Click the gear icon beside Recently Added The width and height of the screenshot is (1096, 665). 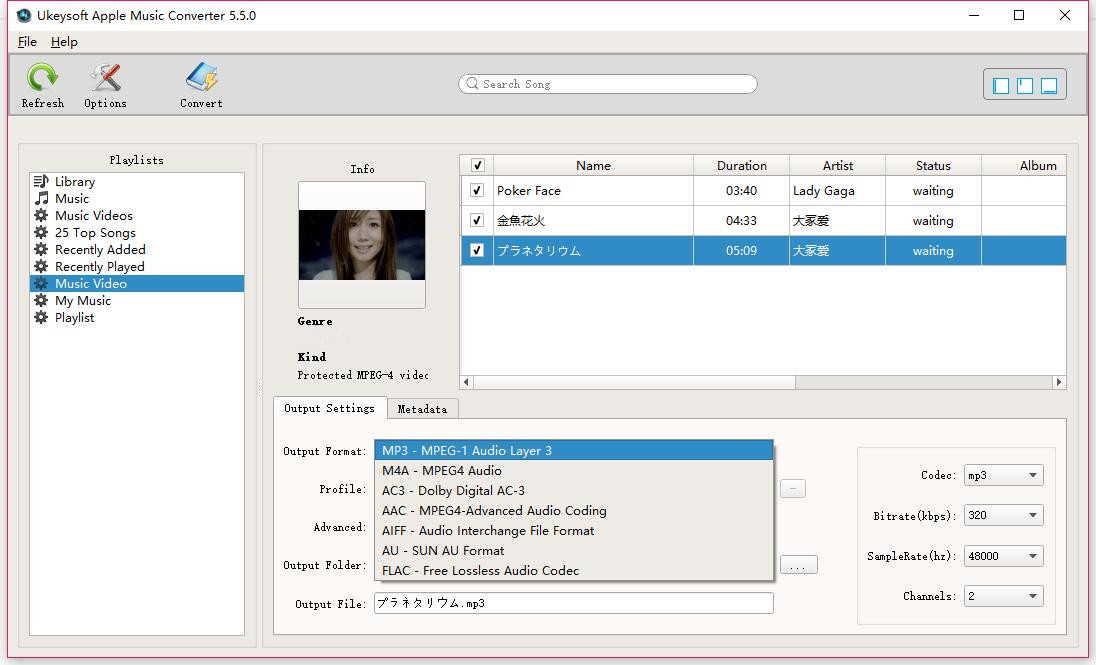pos(41,249)
